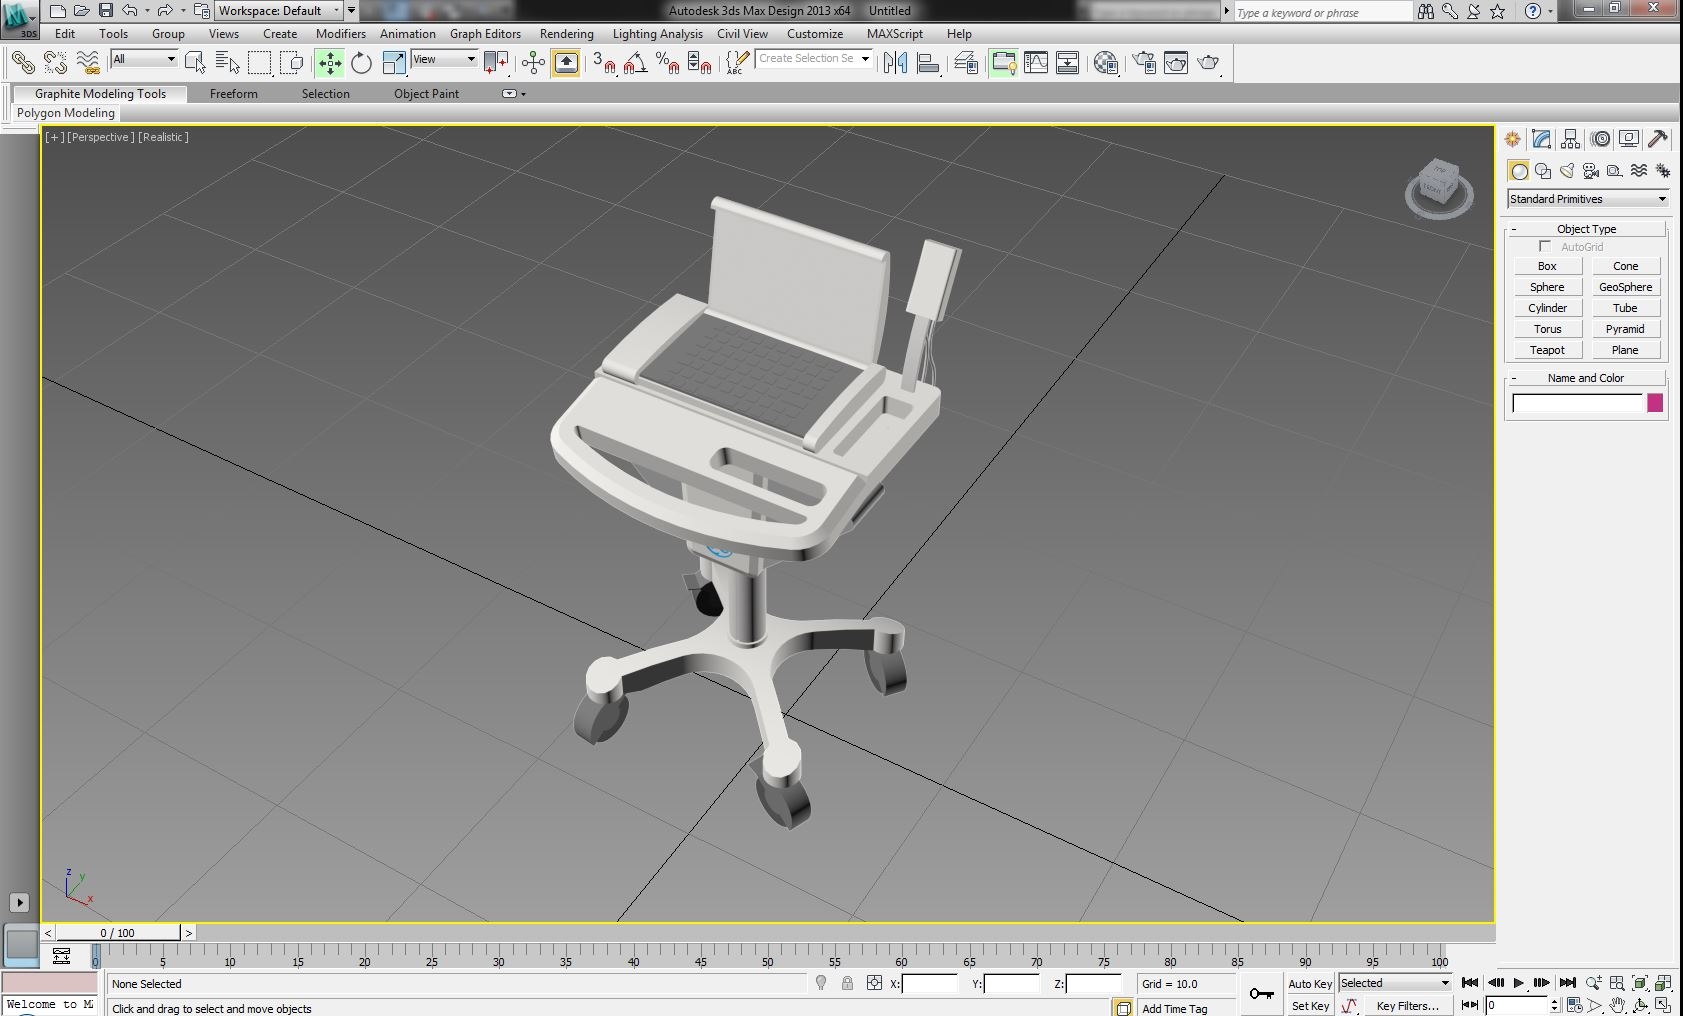Toggle the 3D Snap magnet icon
The image size is (1683, 1016).
pos(604,62)
